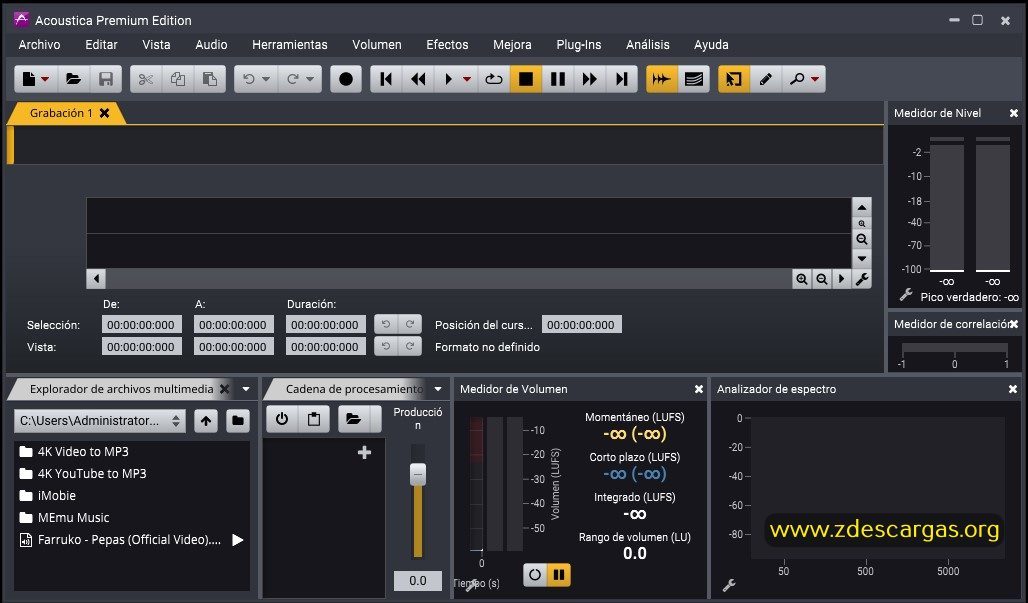Click the up arrow of waveform vertical scroll
This screenshot has height=603, width=1028.
click(861, 207)
